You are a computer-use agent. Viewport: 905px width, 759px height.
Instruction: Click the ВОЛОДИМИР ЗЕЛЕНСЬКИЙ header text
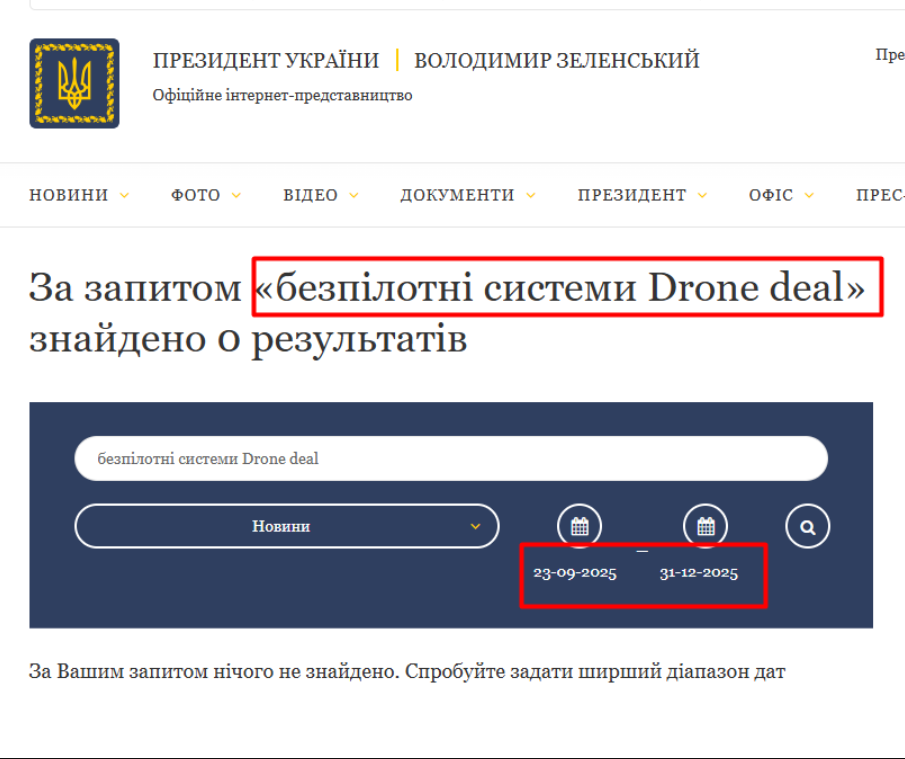(x=556, y=60)
